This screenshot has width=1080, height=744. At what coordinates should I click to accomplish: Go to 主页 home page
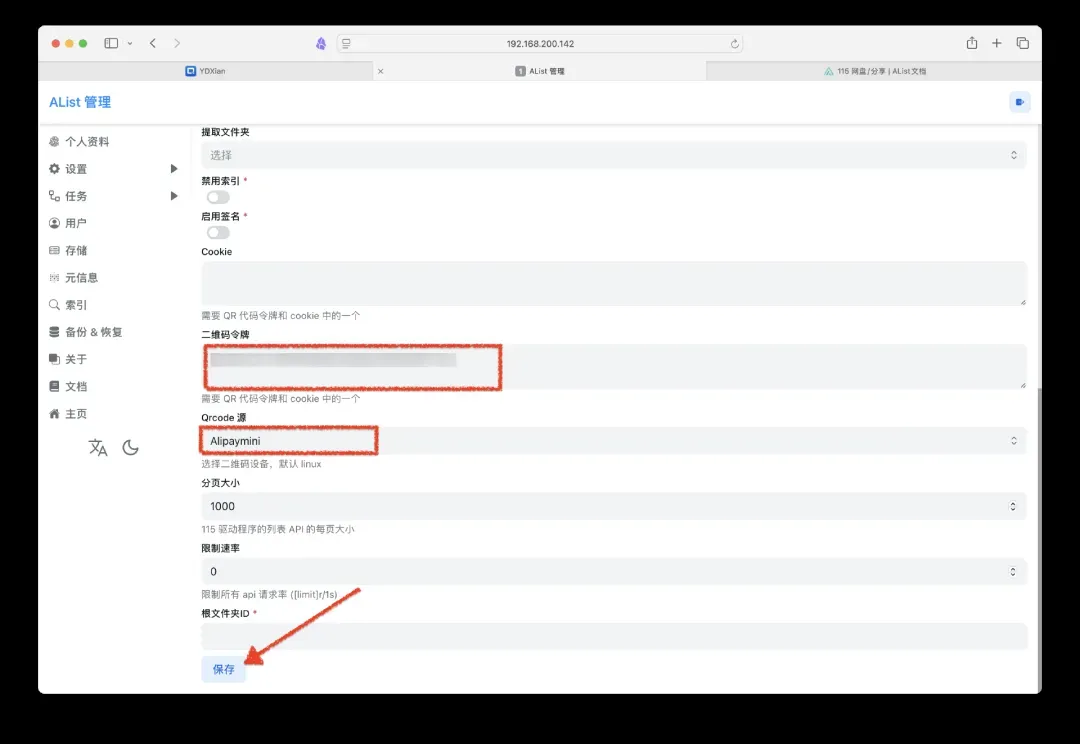[x=76, y=414]
